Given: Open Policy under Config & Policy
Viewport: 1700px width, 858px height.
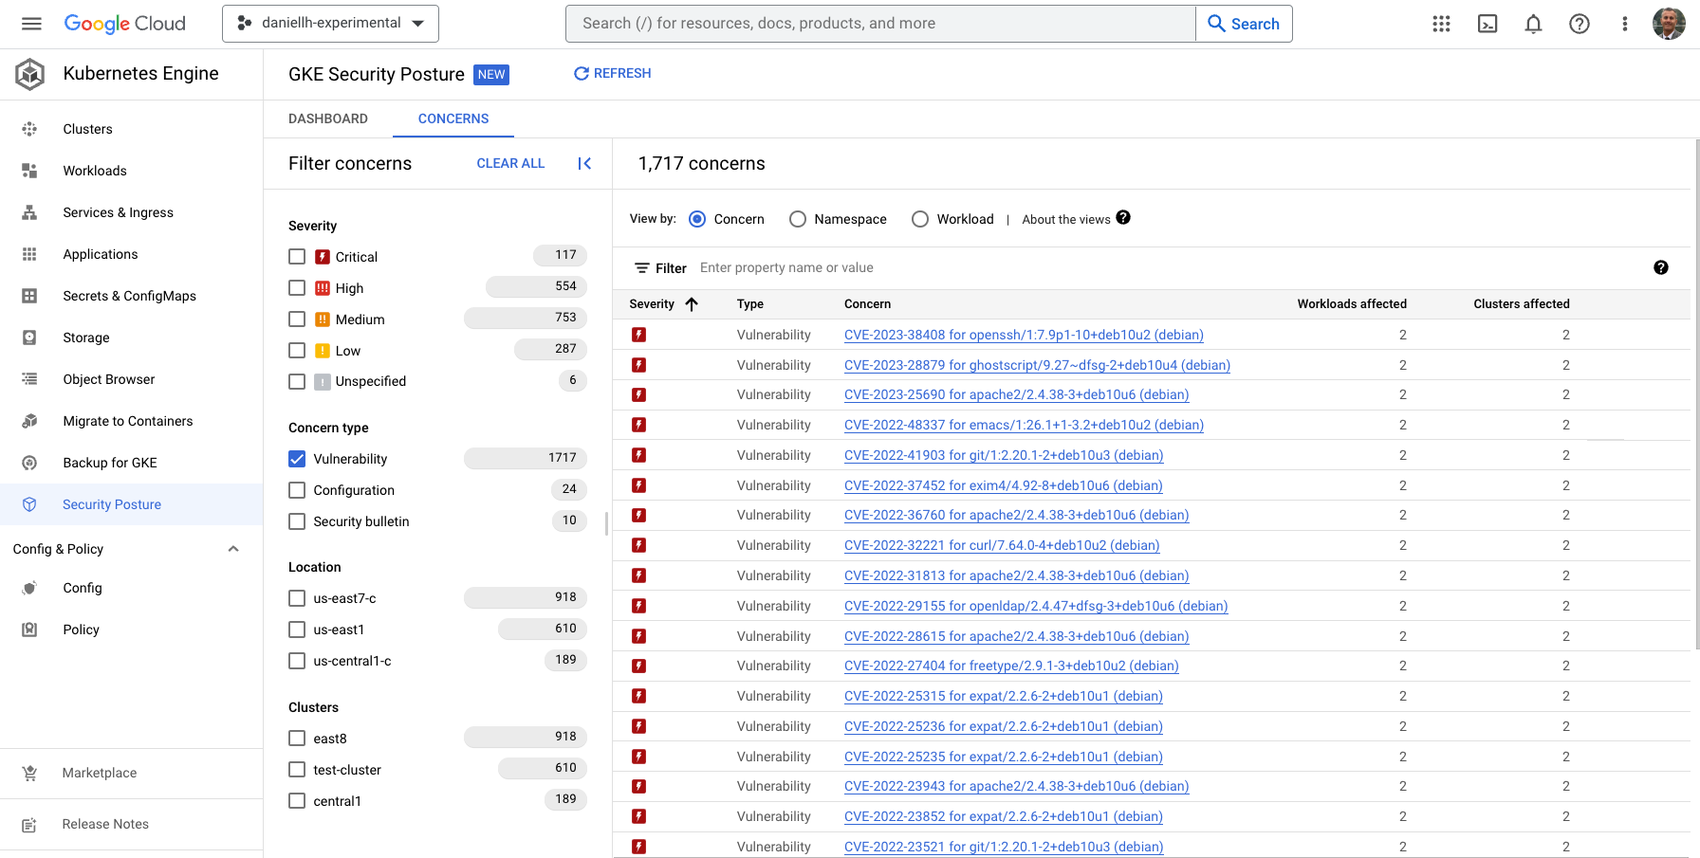Looking at the screenshot, I should (81, 630).
